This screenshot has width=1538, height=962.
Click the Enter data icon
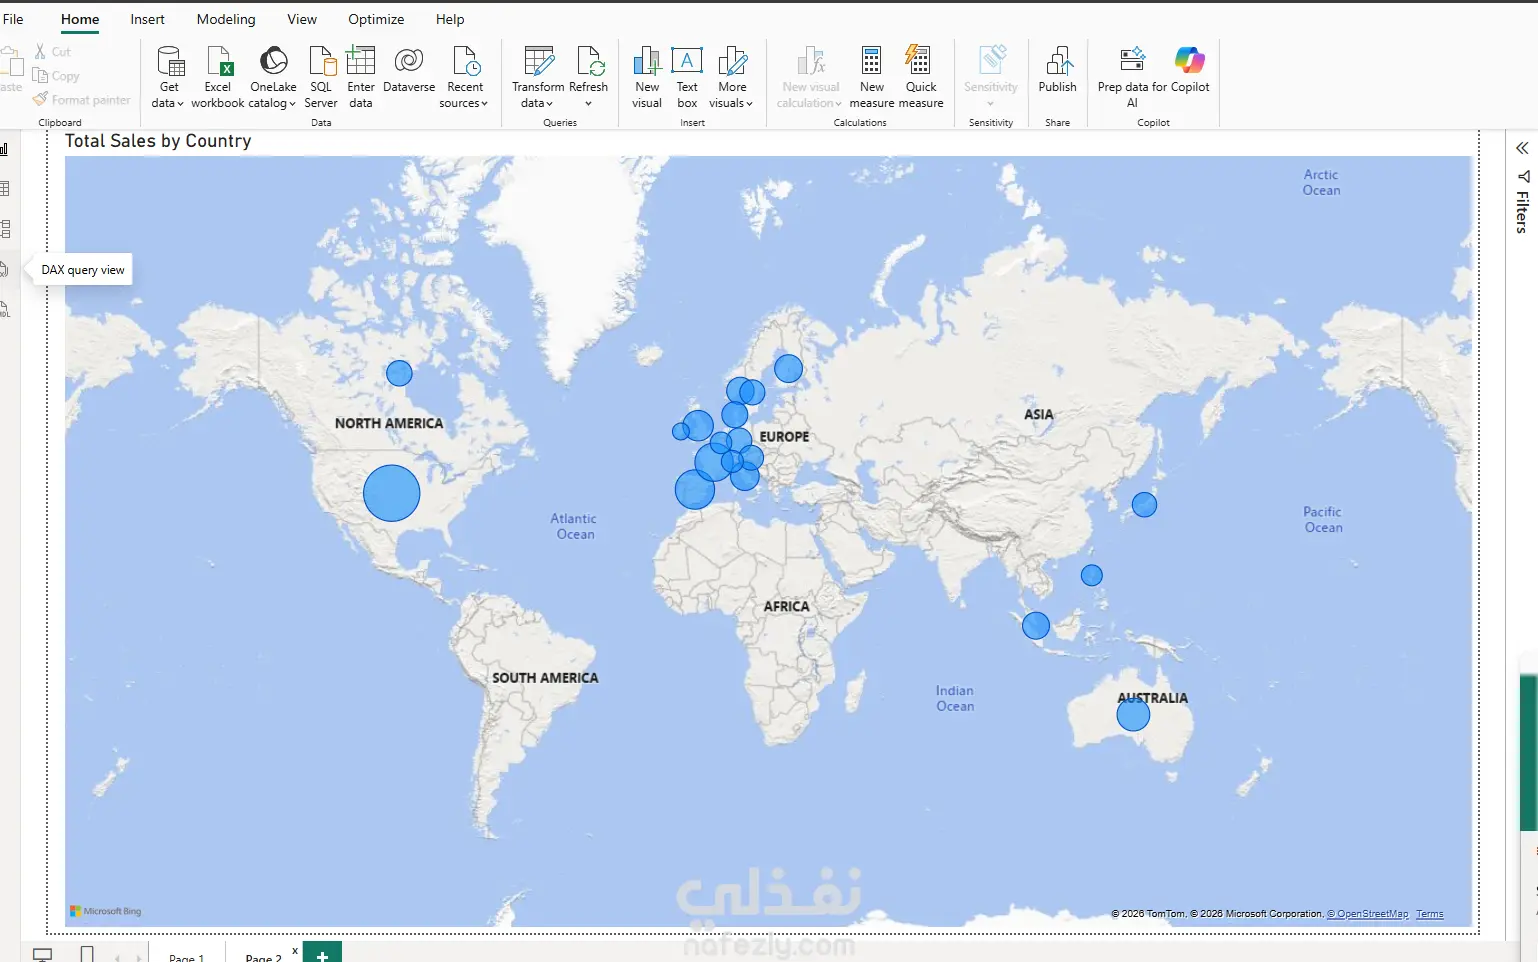click(x=361, y=61)
